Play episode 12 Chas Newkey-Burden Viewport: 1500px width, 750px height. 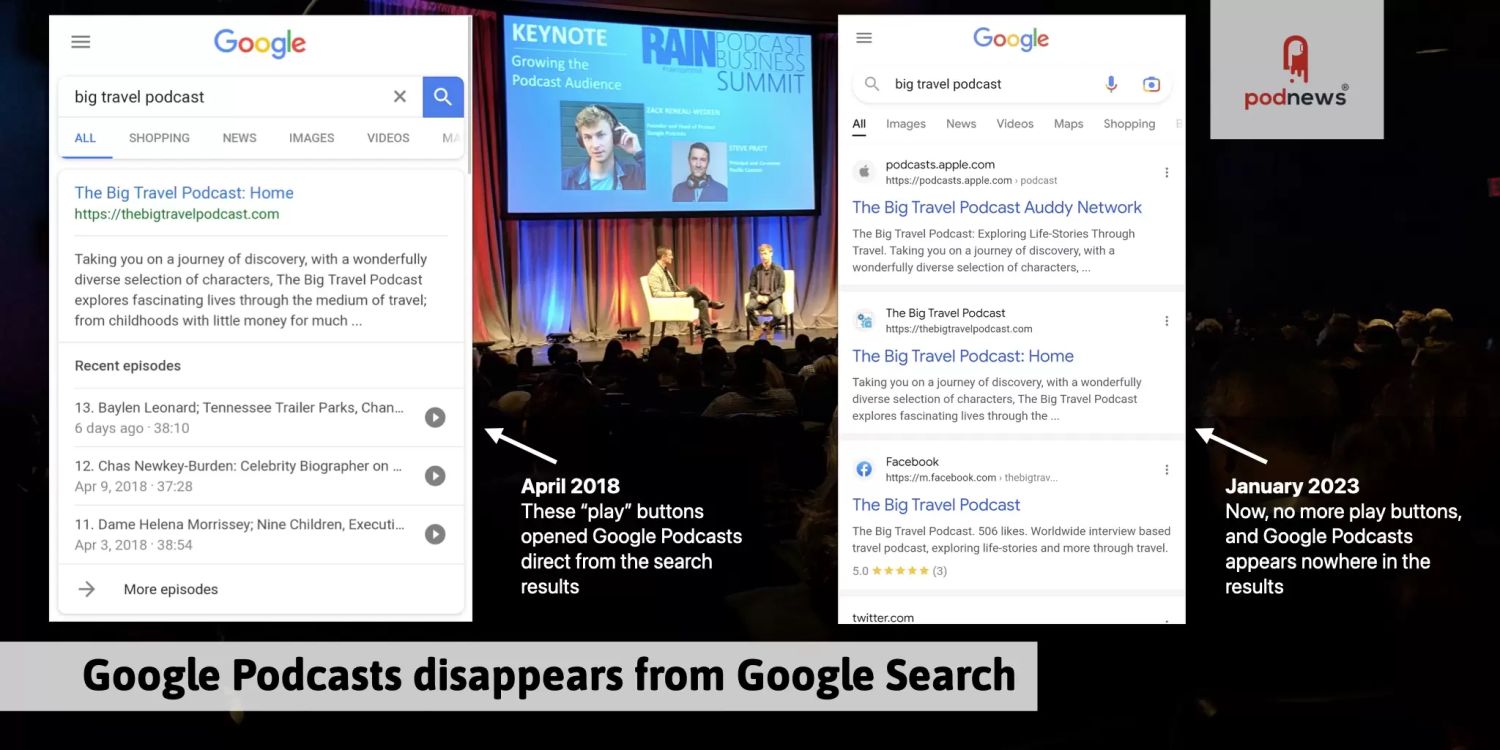pos(435,476)
